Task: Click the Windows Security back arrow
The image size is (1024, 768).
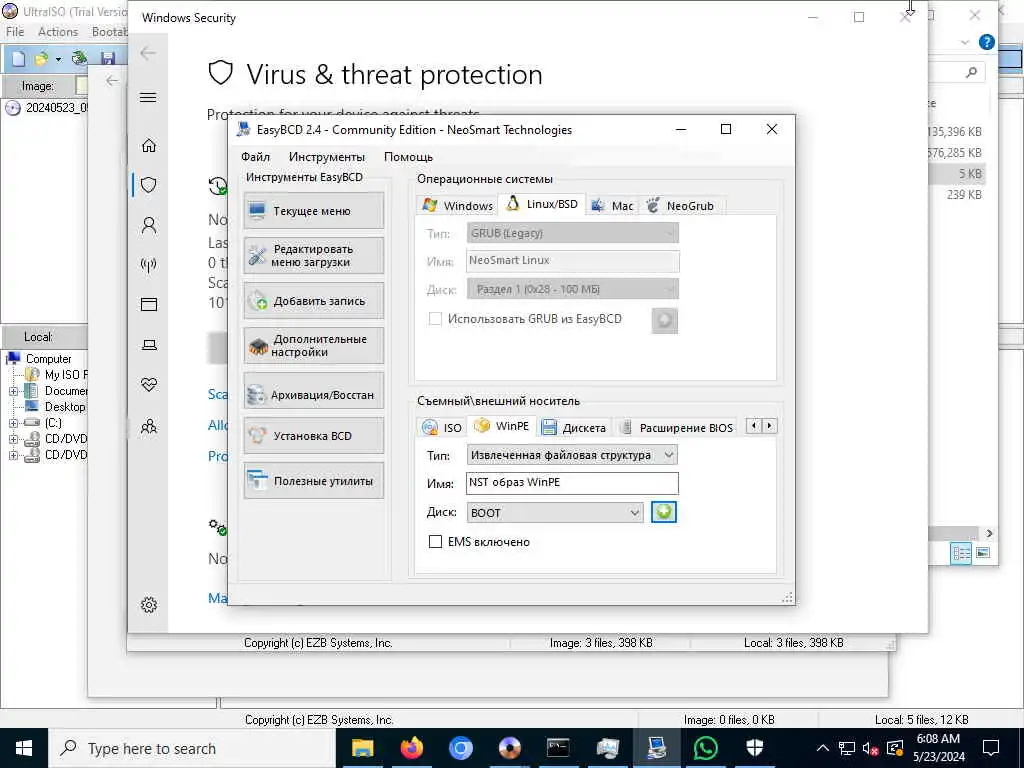Action: [x=148, y=53]
